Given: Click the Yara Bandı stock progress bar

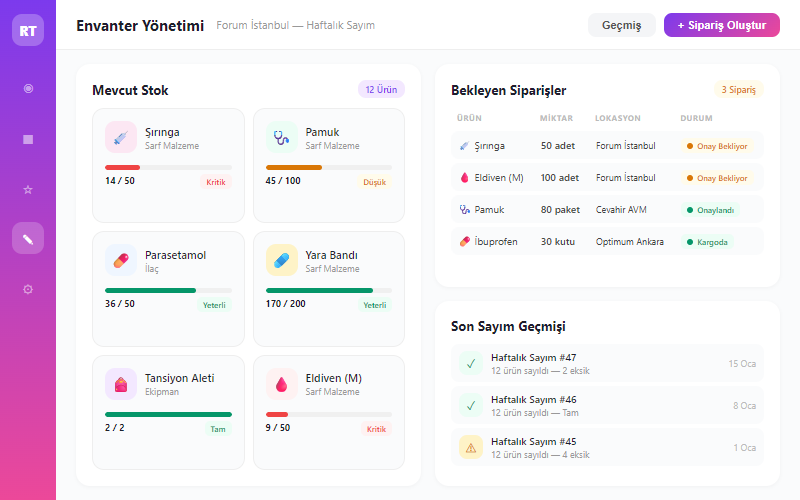Looking at the screenshot, I should pos(329,290).
